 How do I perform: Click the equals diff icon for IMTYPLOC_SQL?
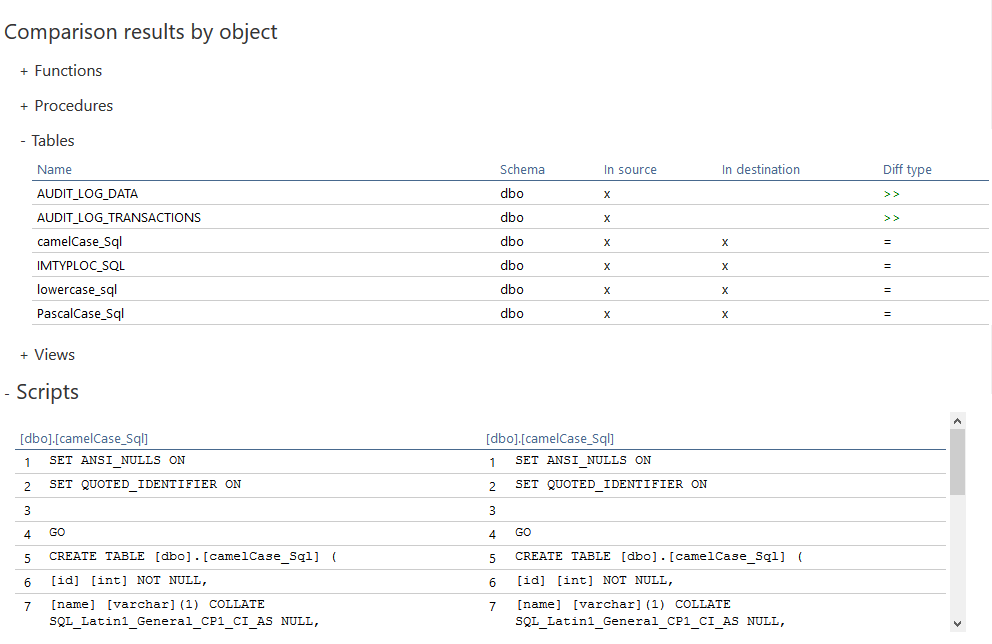click(887, 266)
